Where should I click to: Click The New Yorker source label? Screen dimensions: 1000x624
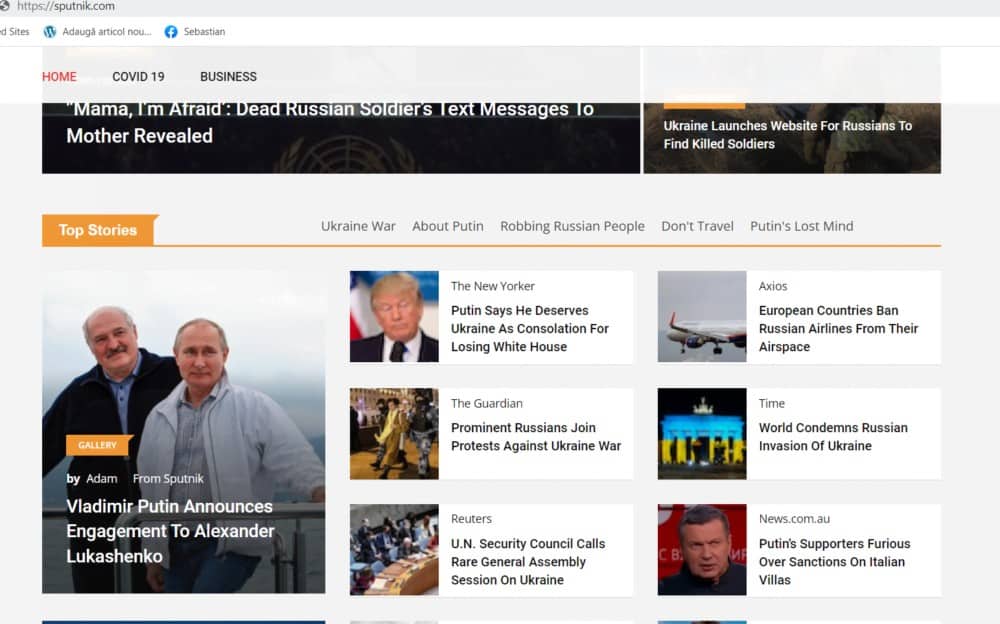click(x=493, y=286)
